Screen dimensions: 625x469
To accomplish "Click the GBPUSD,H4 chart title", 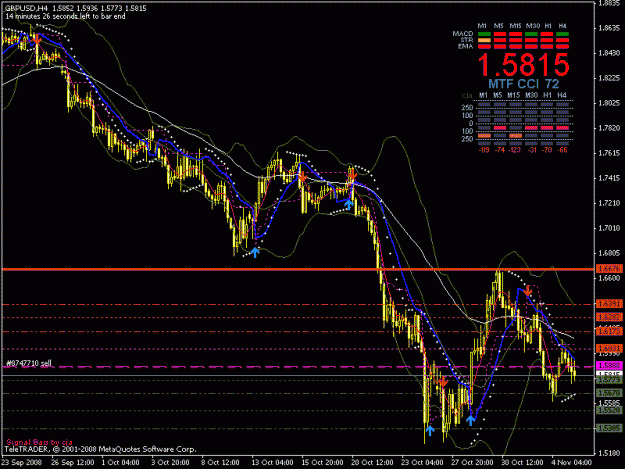I will [26, 8].
